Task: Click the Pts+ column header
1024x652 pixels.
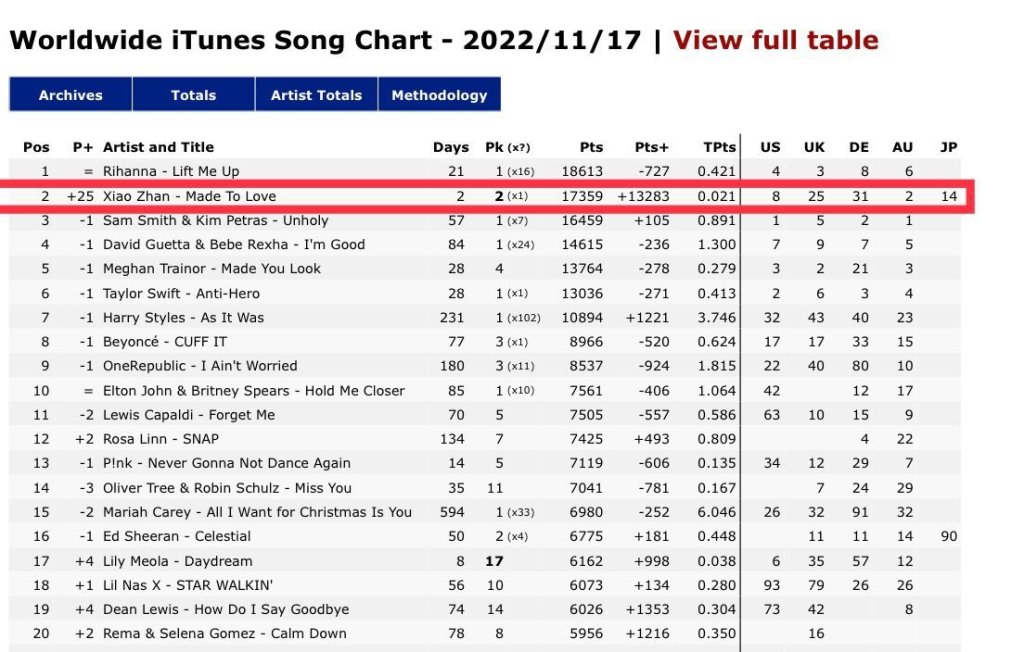Action: pyautogui.click(x=652, y=147)
